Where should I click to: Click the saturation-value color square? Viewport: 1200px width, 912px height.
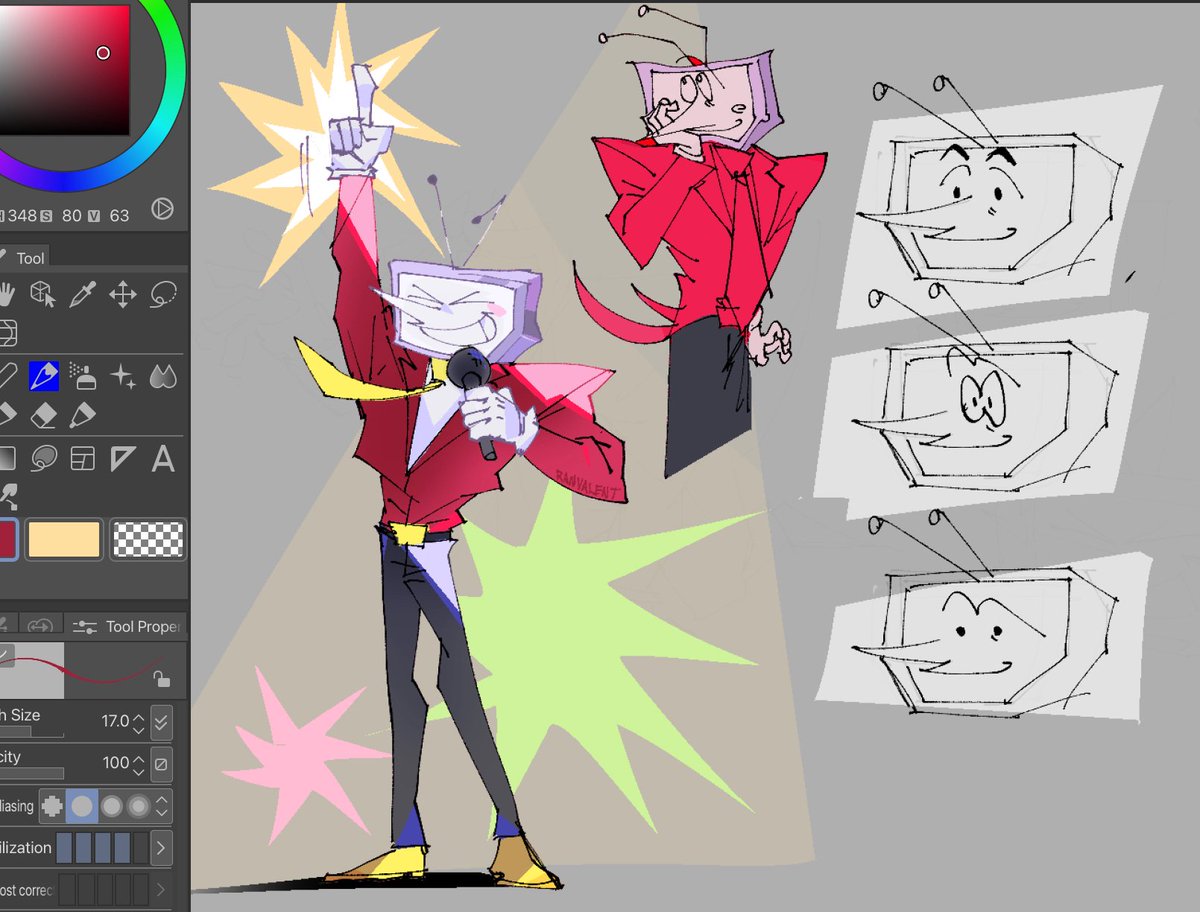point(64,68)
